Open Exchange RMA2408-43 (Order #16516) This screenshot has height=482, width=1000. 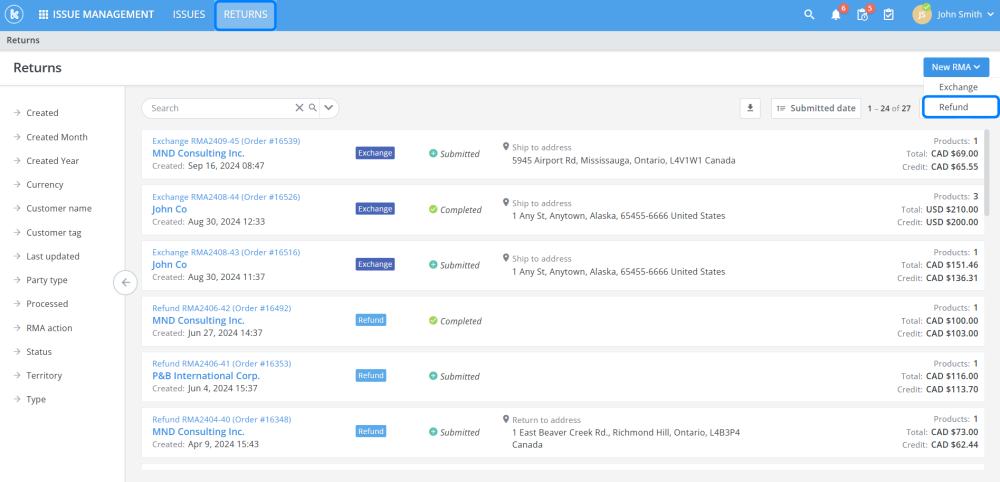pos(226,252)
